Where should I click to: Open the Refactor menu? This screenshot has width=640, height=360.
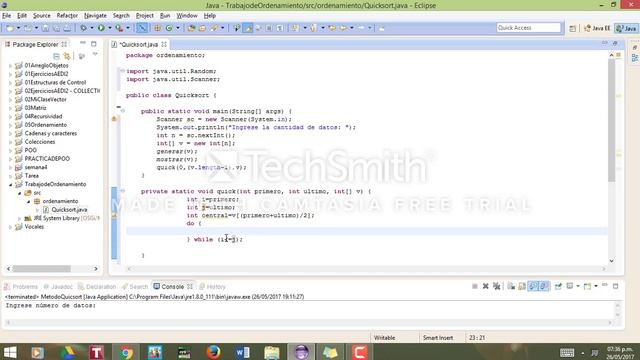(x=67, y=16)
